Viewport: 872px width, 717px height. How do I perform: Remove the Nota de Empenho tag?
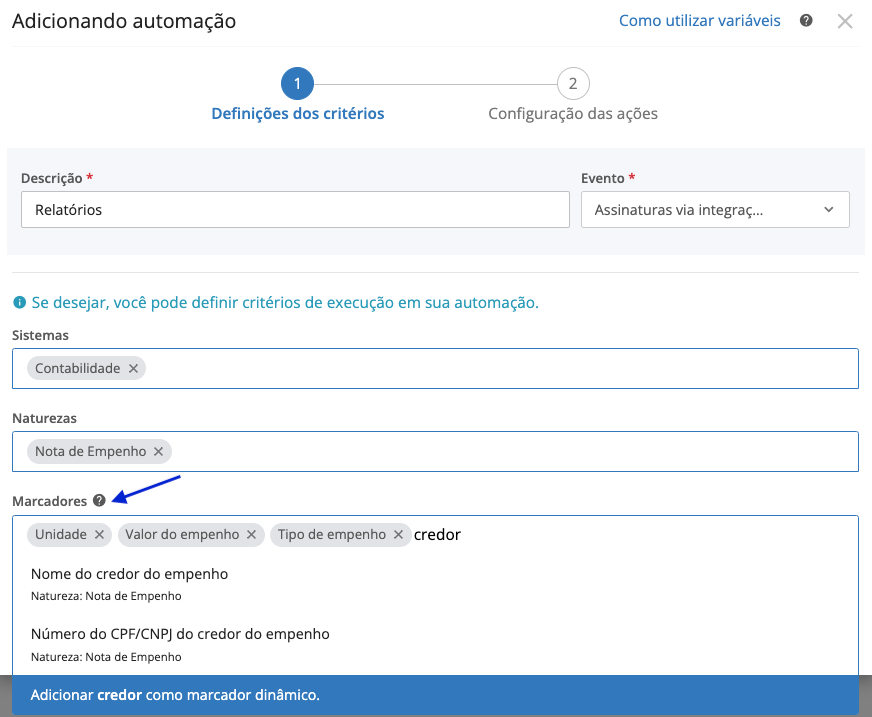tap(159, 452)
